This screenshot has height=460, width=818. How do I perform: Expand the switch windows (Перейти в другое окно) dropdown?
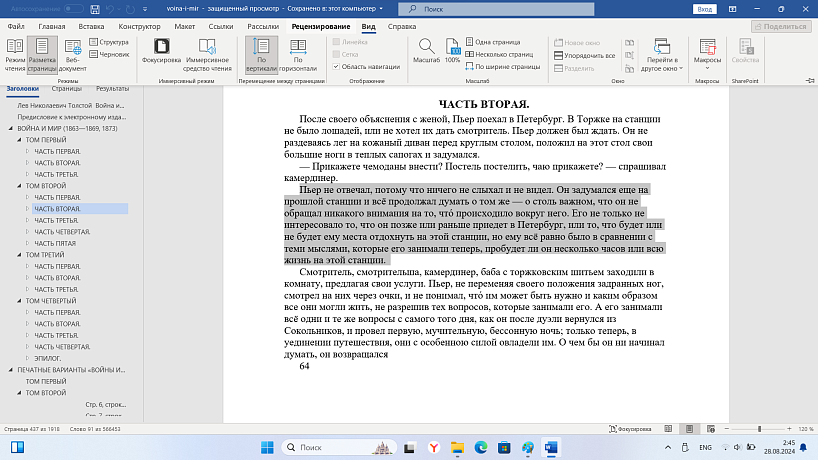tap(662, 54)
